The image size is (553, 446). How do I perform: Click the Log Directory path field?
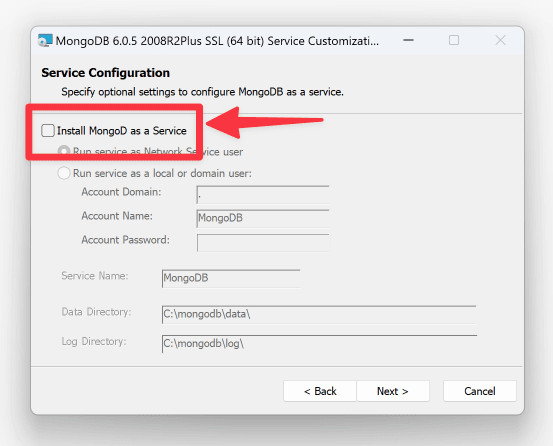click(319, 344)
